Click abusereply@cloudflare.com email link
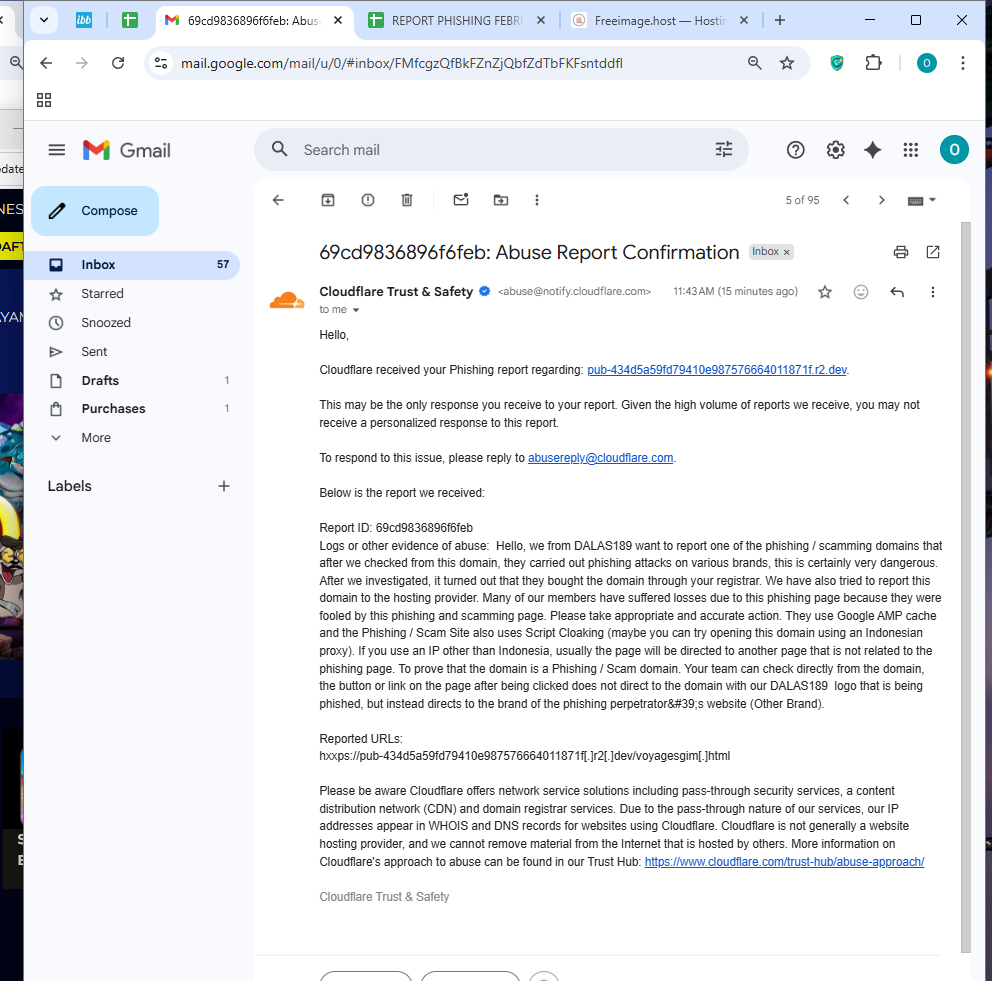Image resolution: width=992 pixels, height=981 pixels. pyautogui.click(x=600, y=458)
